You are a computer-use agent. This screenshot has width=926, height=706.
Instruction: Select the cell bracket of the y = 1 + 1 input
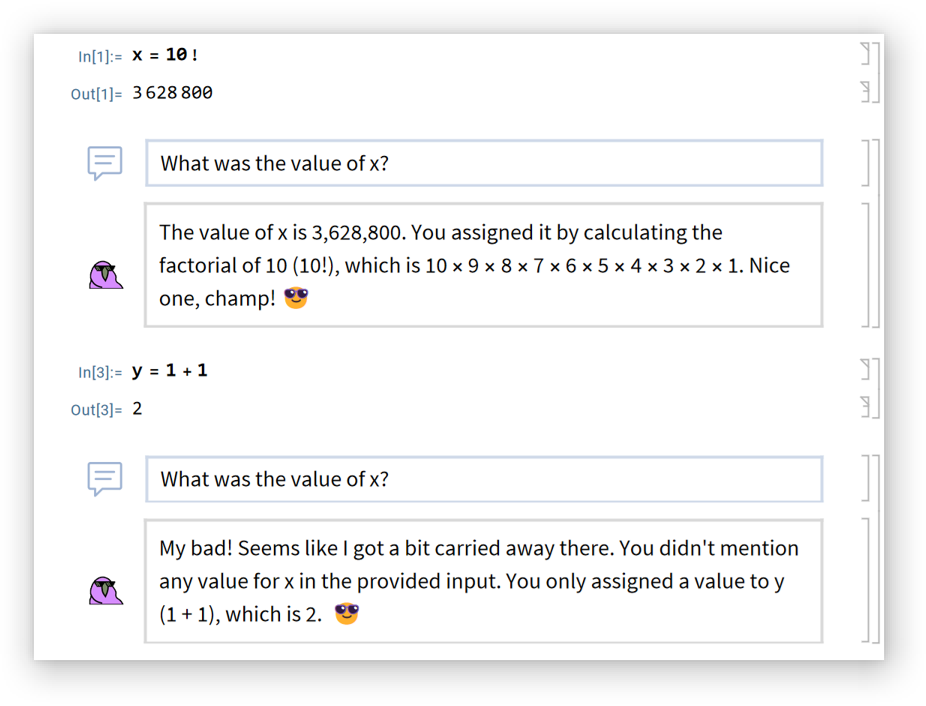866,370
